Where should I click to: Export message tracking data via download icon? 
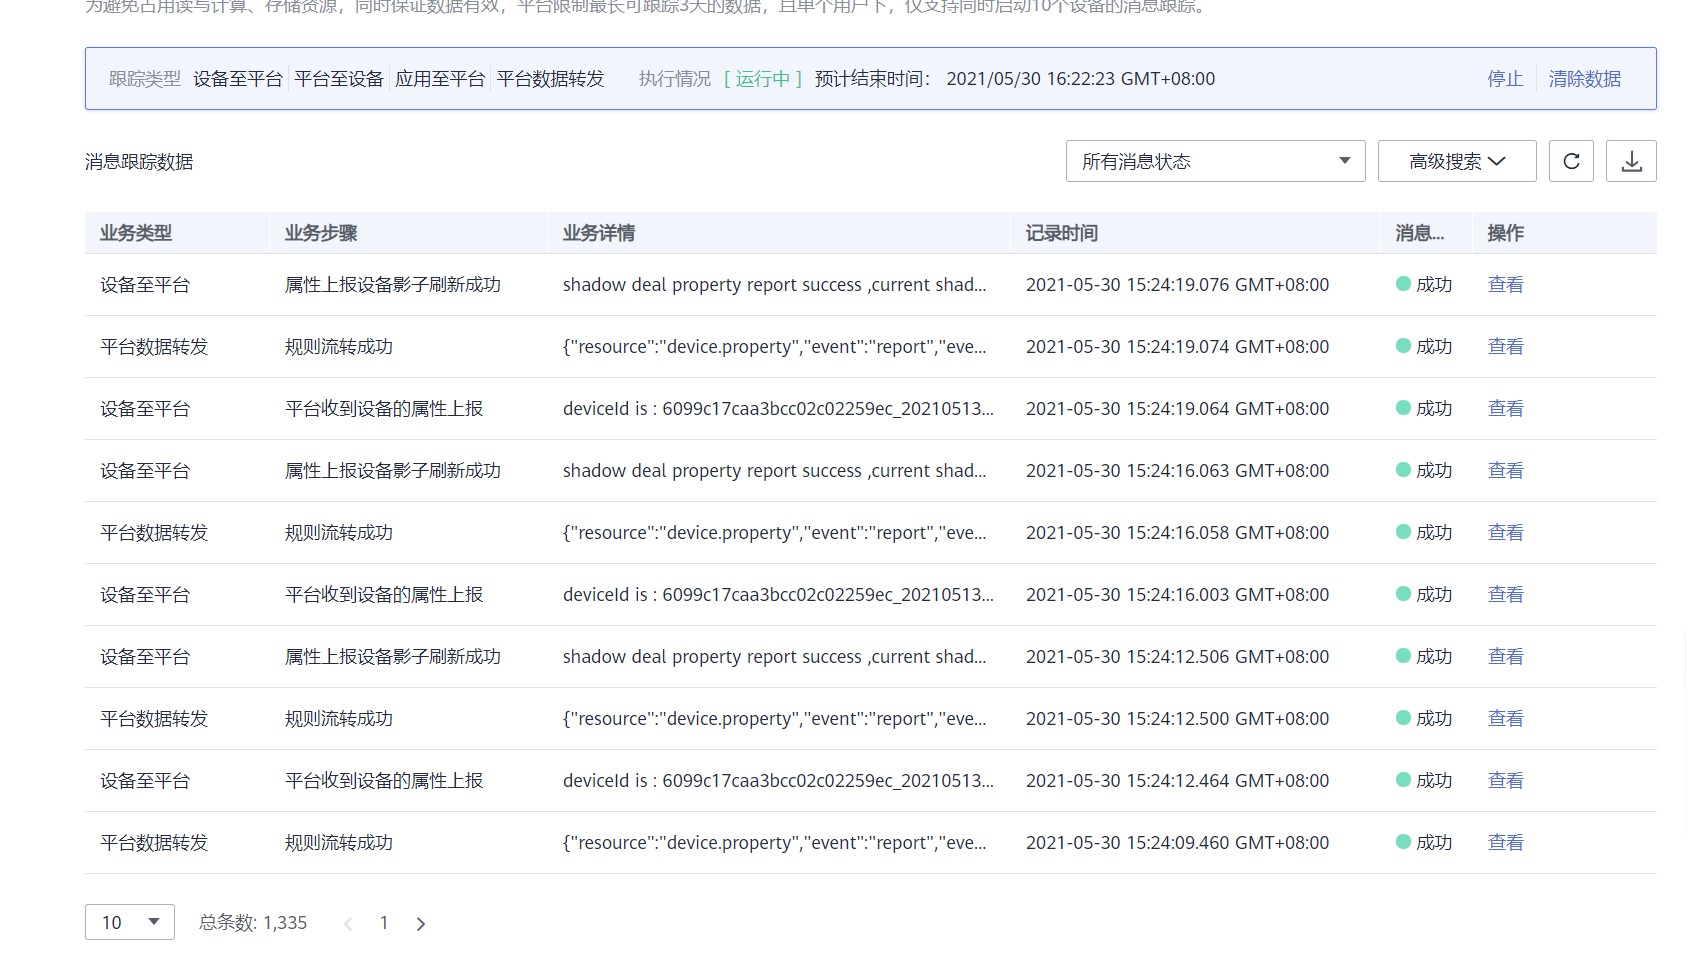pyautogui.click(x=1631, y=160)
